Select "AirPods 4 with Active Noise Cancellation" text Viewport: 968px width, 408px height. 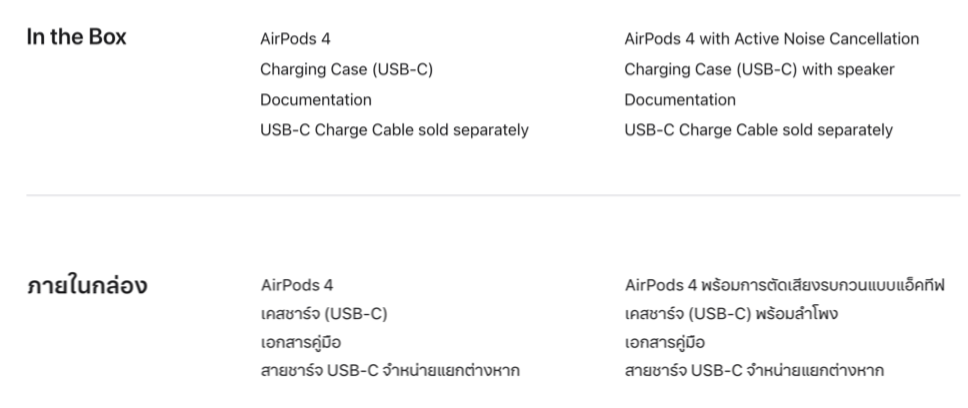771,40
